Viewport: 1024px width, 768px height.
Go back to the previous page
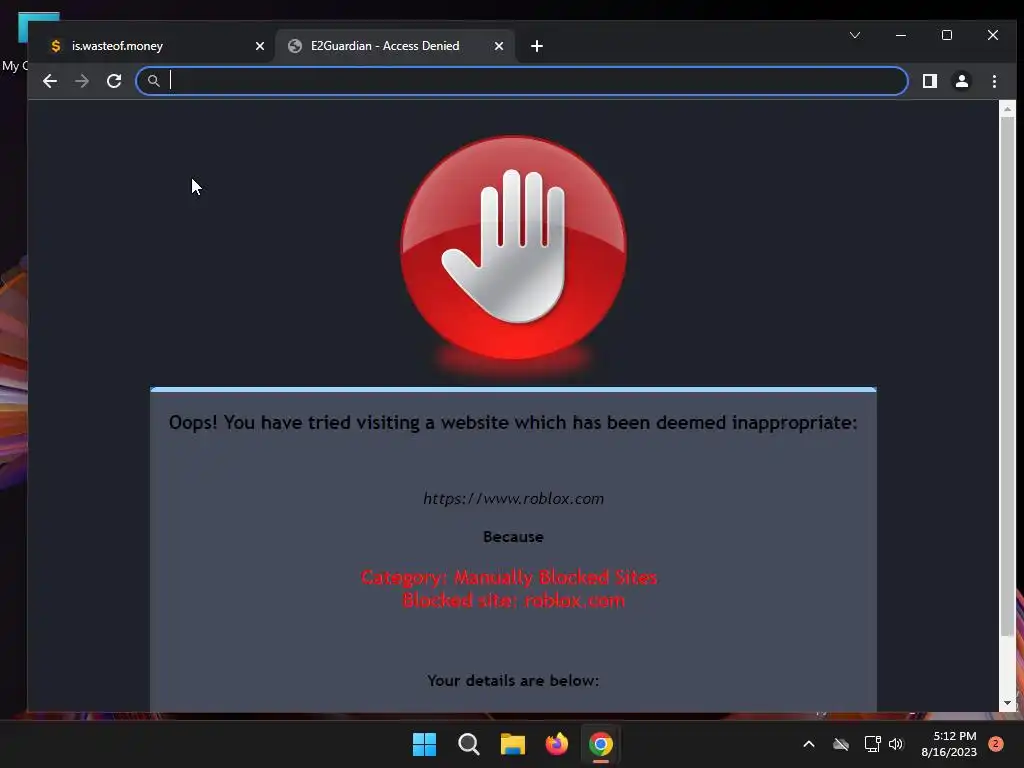(50, 81)
